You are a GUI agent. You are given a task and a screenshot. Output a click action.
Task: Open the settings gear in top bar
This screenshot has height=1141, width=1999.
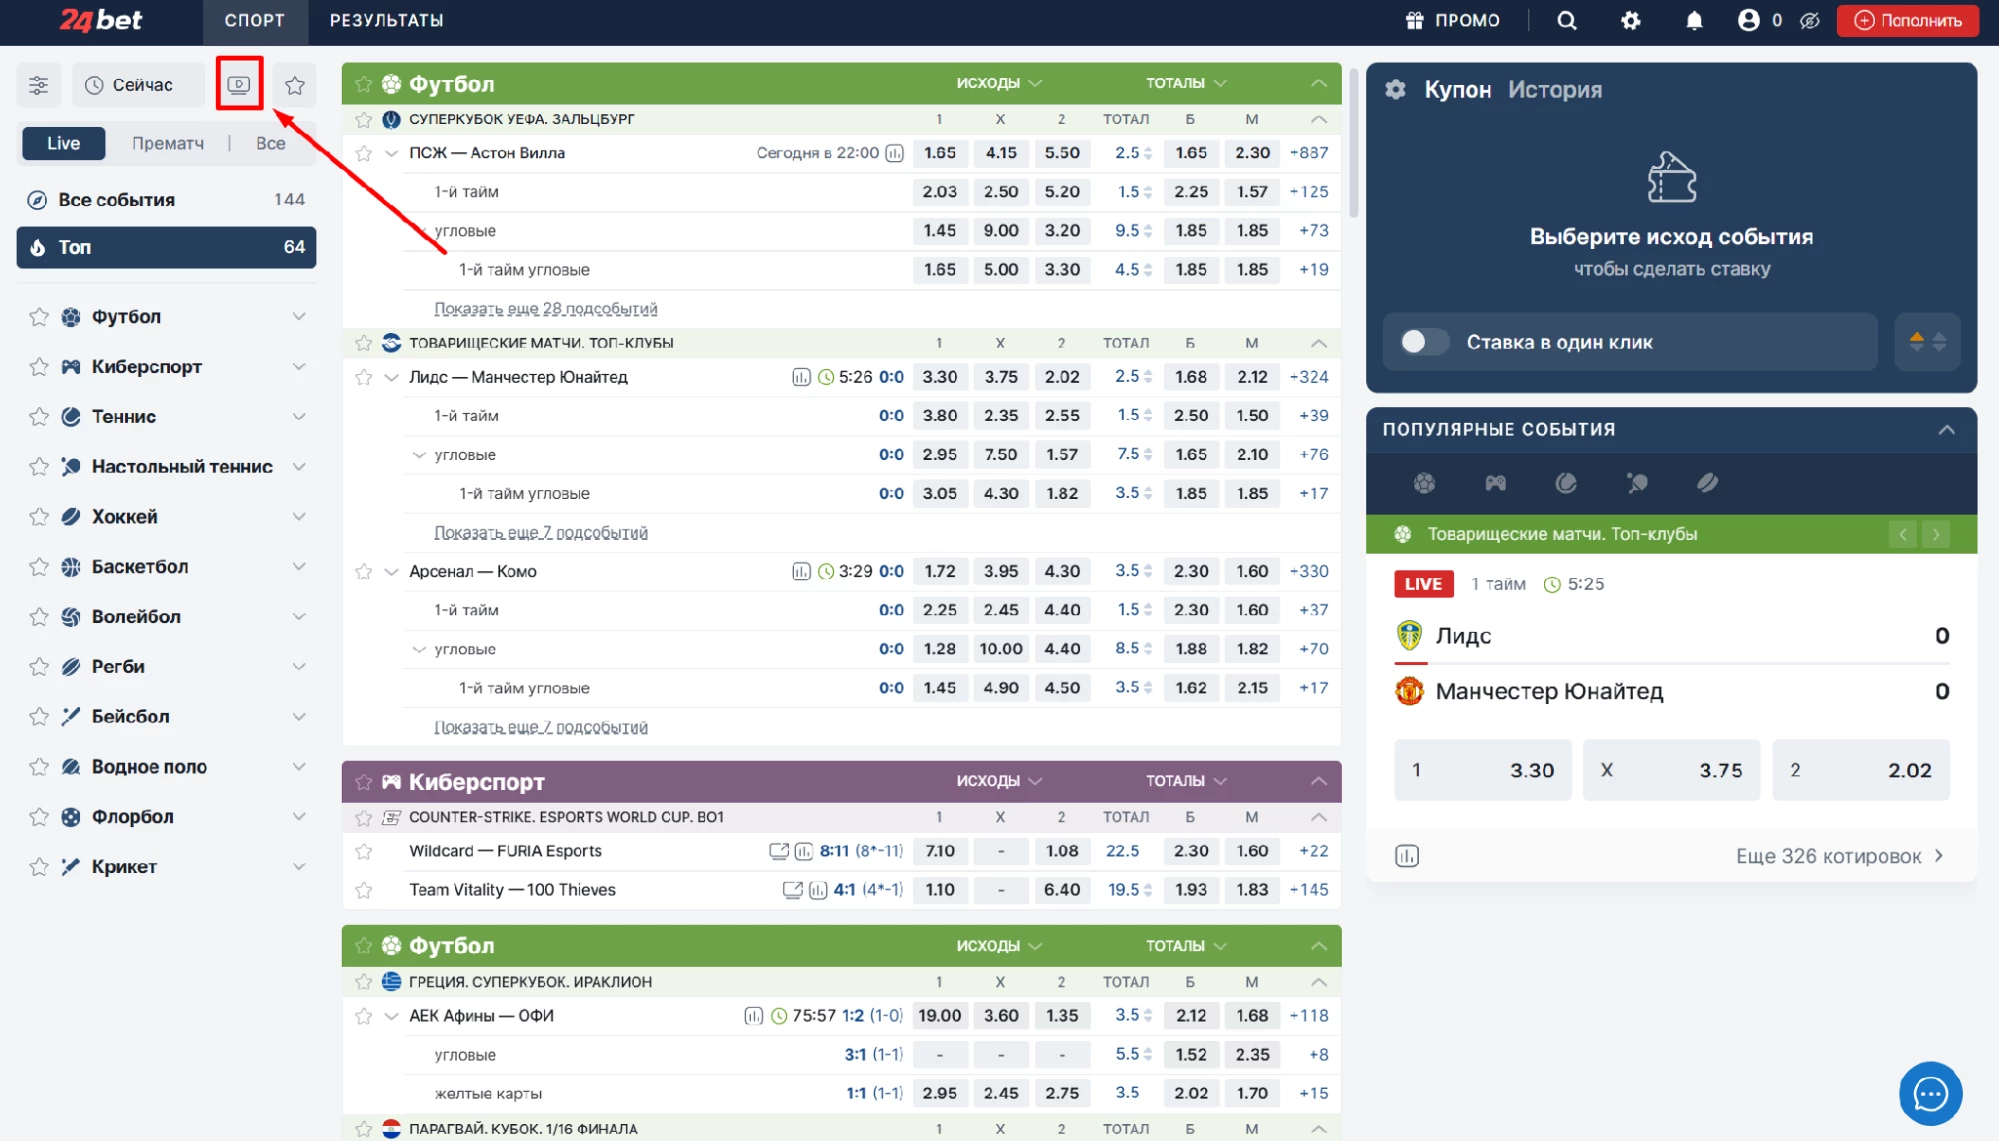pos(1631,20)
